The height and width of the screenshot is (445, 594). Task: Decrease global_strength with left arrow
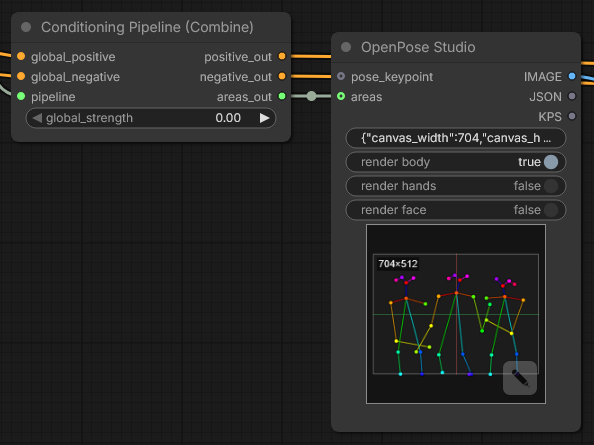point(37,118)
